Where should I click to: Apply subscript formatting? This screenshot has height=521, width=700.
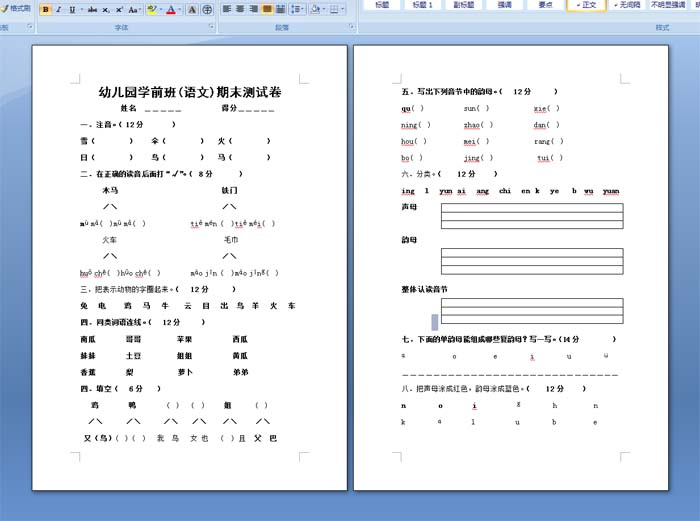click(106, 9)
